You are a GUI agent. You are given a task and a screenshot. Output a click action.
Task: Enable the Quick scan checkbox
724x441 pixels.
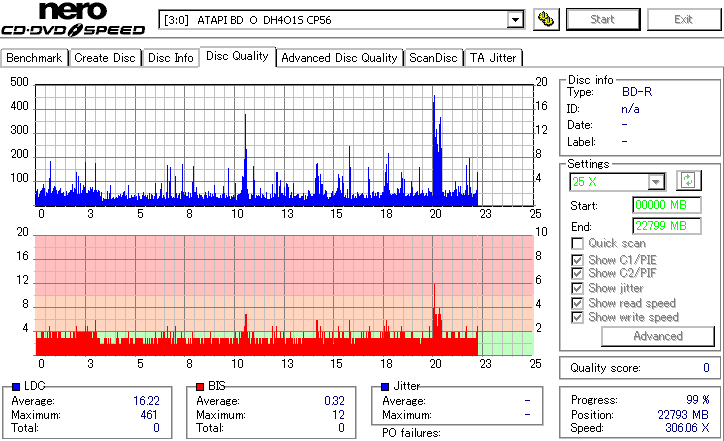pyautogui.click(x=577, y=243)
